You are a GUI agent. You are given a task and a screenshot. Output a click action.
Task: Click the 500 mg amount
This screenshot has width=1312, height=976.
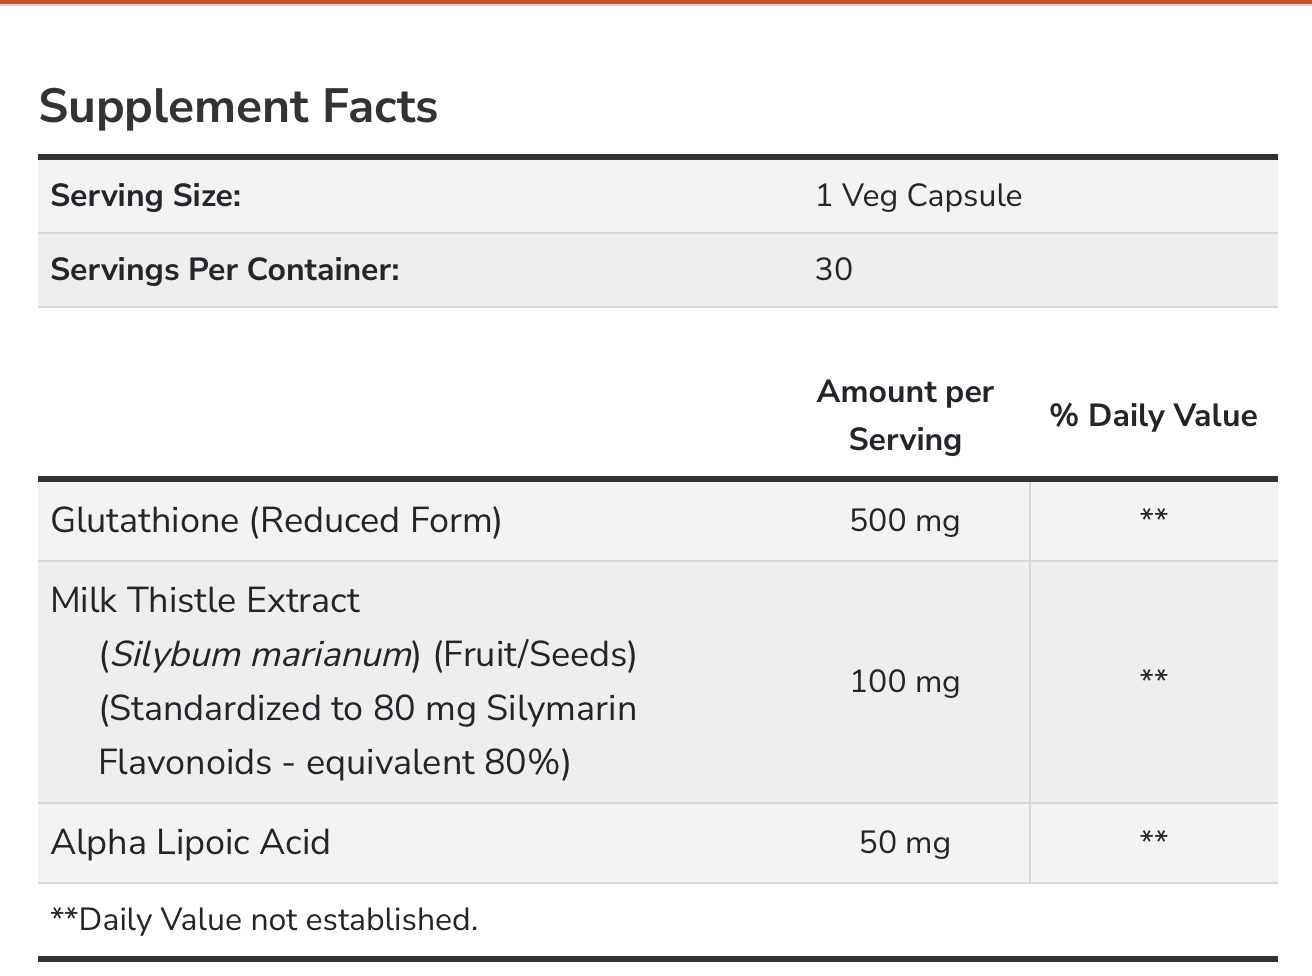pos(905,520)
